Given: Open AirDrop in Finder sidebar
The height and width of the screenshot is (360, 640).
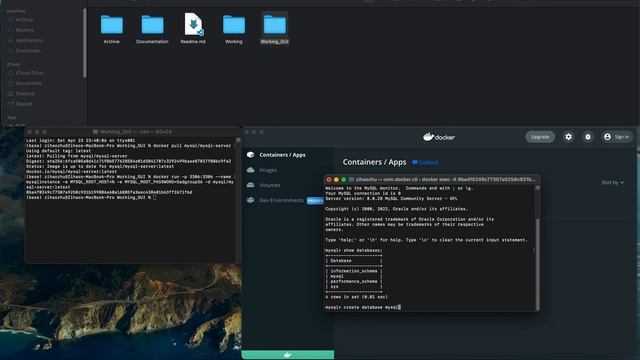Looking at the screenshot, I should click(24, 20).
